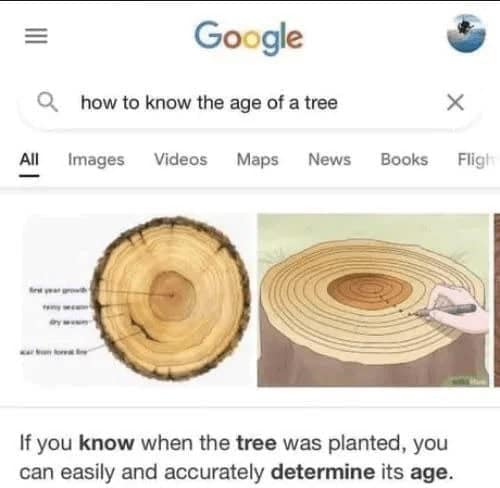Viewport: 500px width, 488px height.
Task: Click the 'first year growth' label on image
Action: (59, 290)
